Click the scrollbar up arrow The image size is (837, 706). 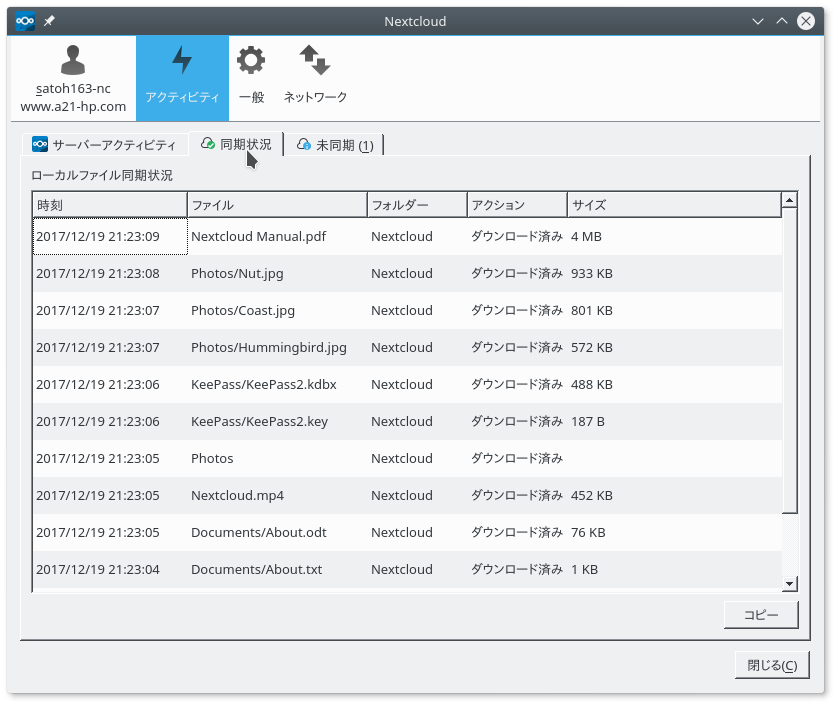pos(789,200)
